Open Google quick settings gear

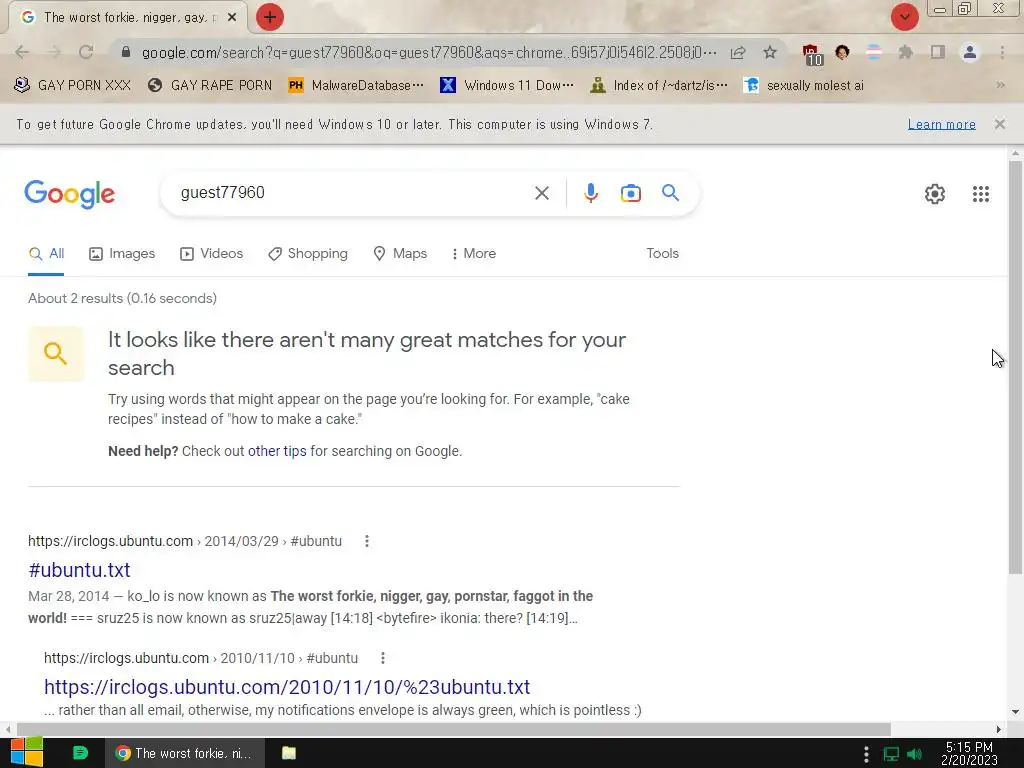(935, 194)
